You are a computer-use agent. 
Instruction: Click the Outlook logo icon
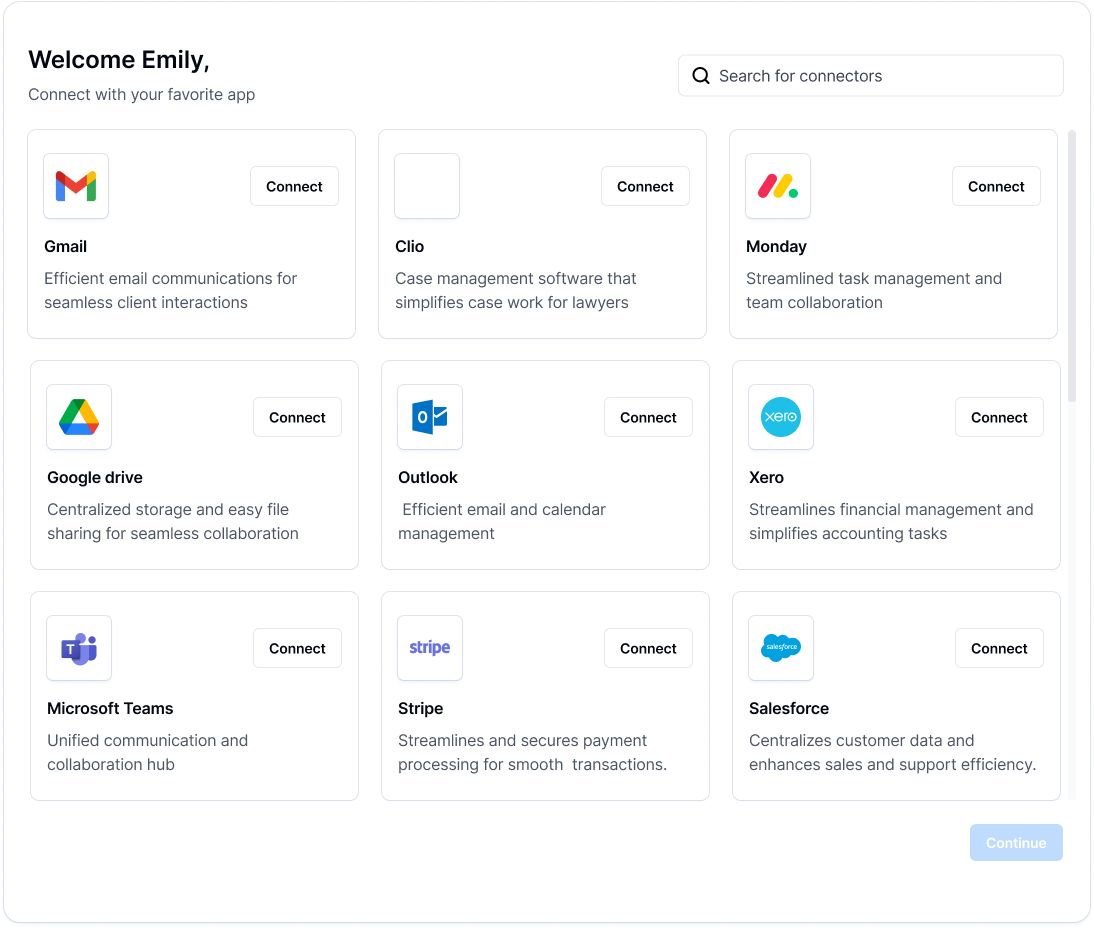430,417
